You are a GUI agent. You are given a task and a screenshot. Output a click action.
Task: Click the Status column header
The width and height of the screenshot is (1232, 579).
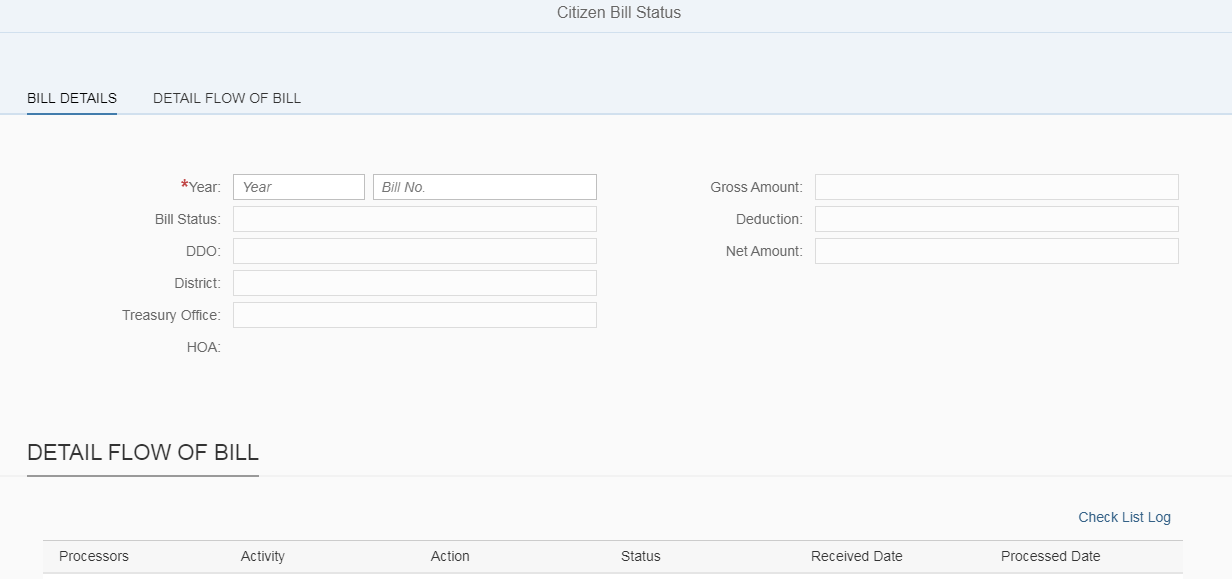[641, 556]
